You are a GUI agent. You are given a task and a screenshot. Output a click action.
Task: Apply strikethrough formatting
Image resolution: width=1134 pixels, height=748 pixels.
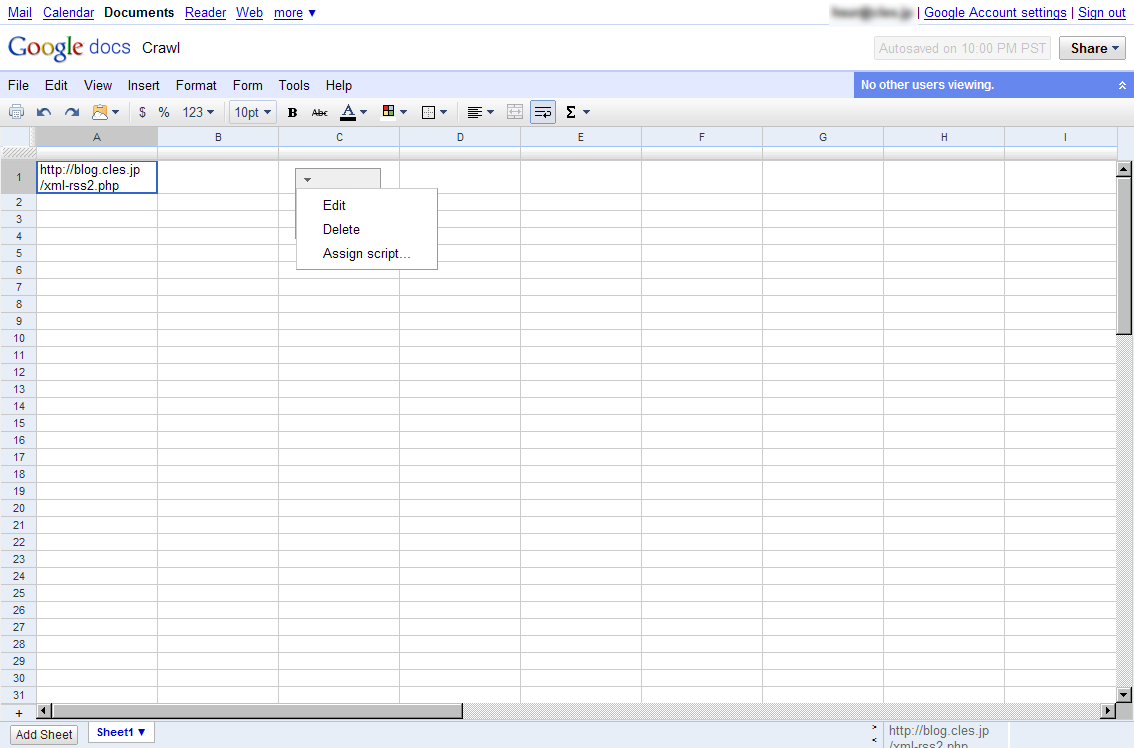(x=320, y=112)
